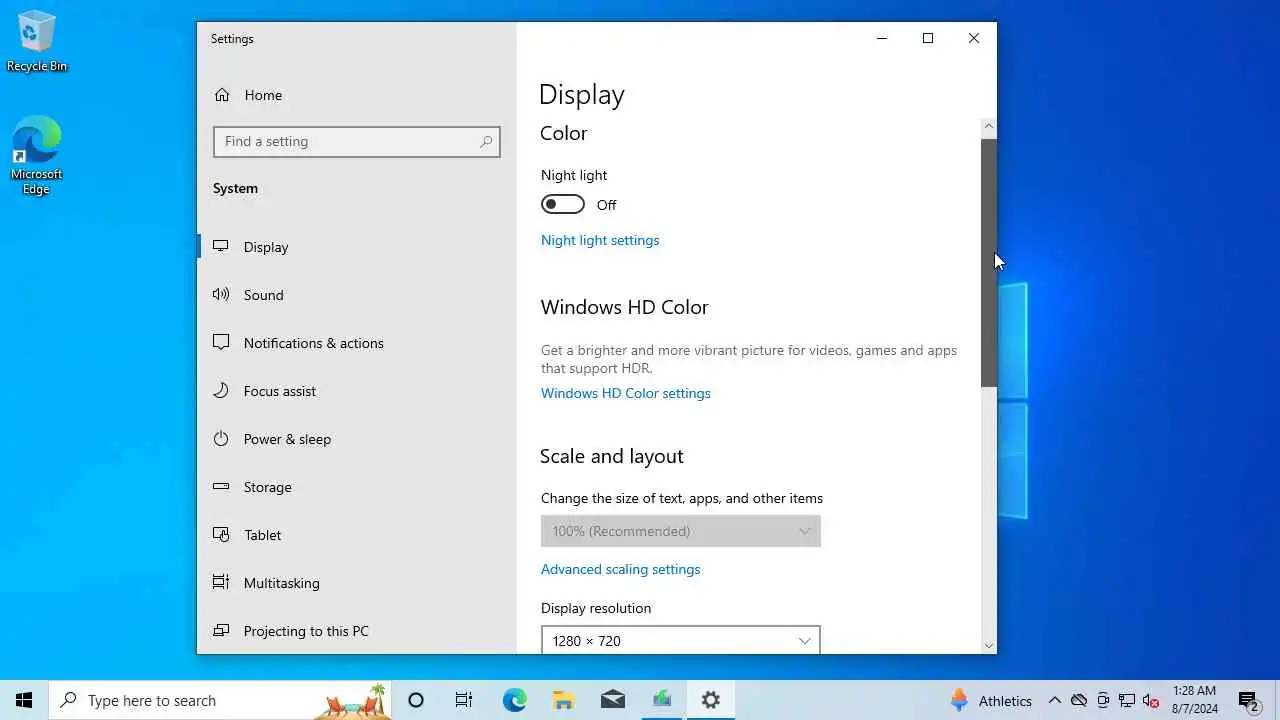The width and height of the screenshot is (1280, 720).
Task: Open the Windows Start button
Action: (x=24, y=700)
